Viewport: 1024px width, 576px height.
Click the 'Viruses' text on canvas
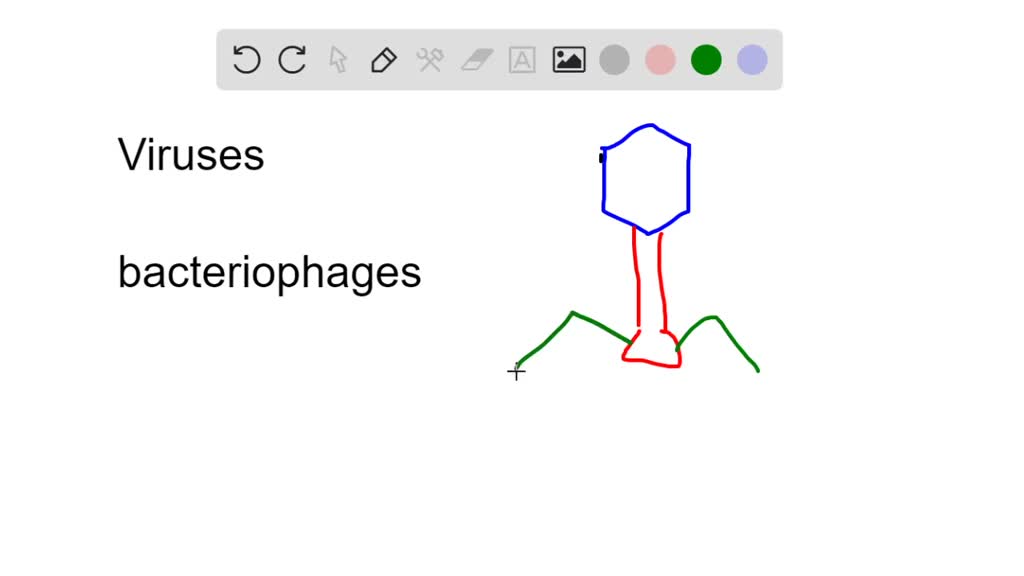pos(191,155)
